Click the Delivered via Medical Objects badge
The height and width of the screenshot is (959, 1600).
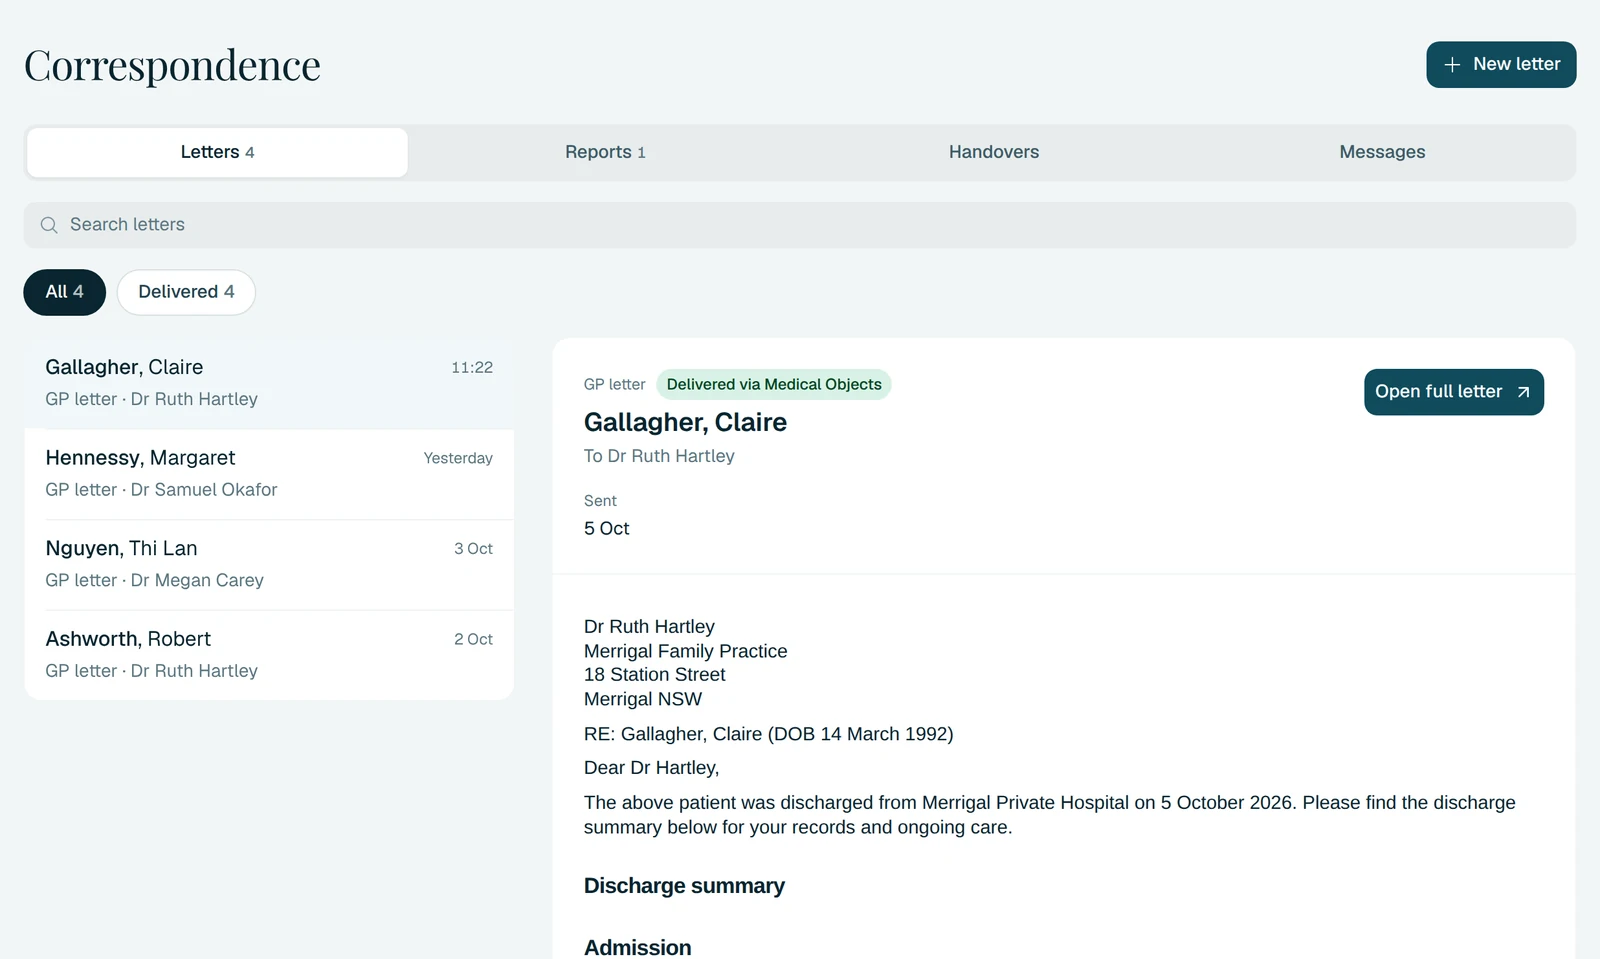coord(774,385)
